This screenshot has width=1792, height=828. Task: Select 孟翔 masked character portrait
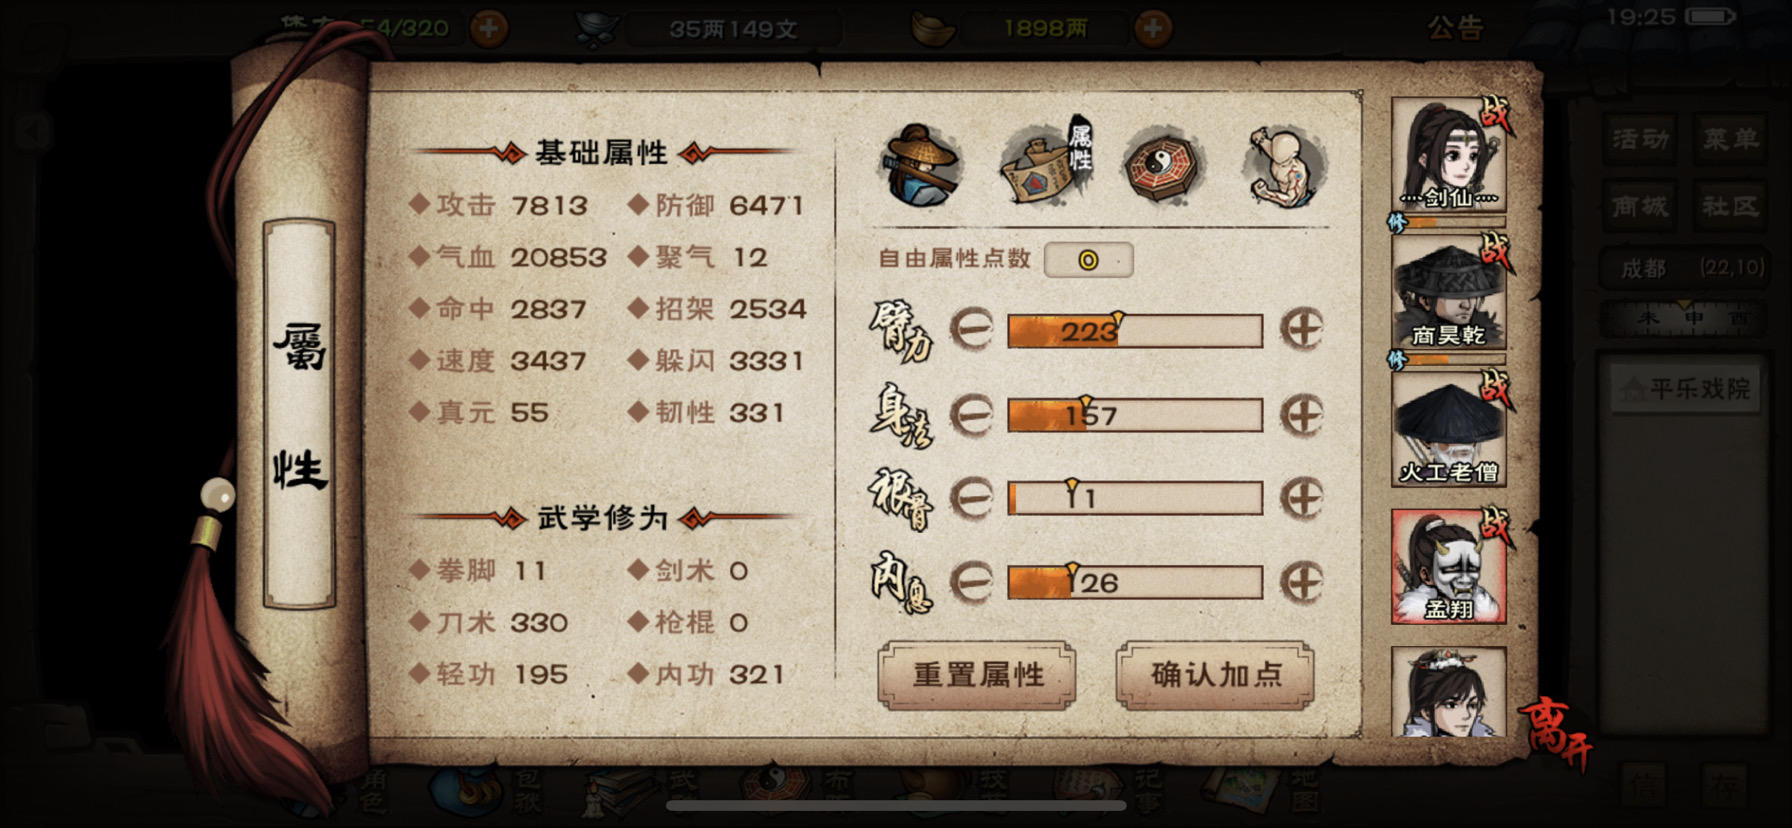coord(1449,567)
